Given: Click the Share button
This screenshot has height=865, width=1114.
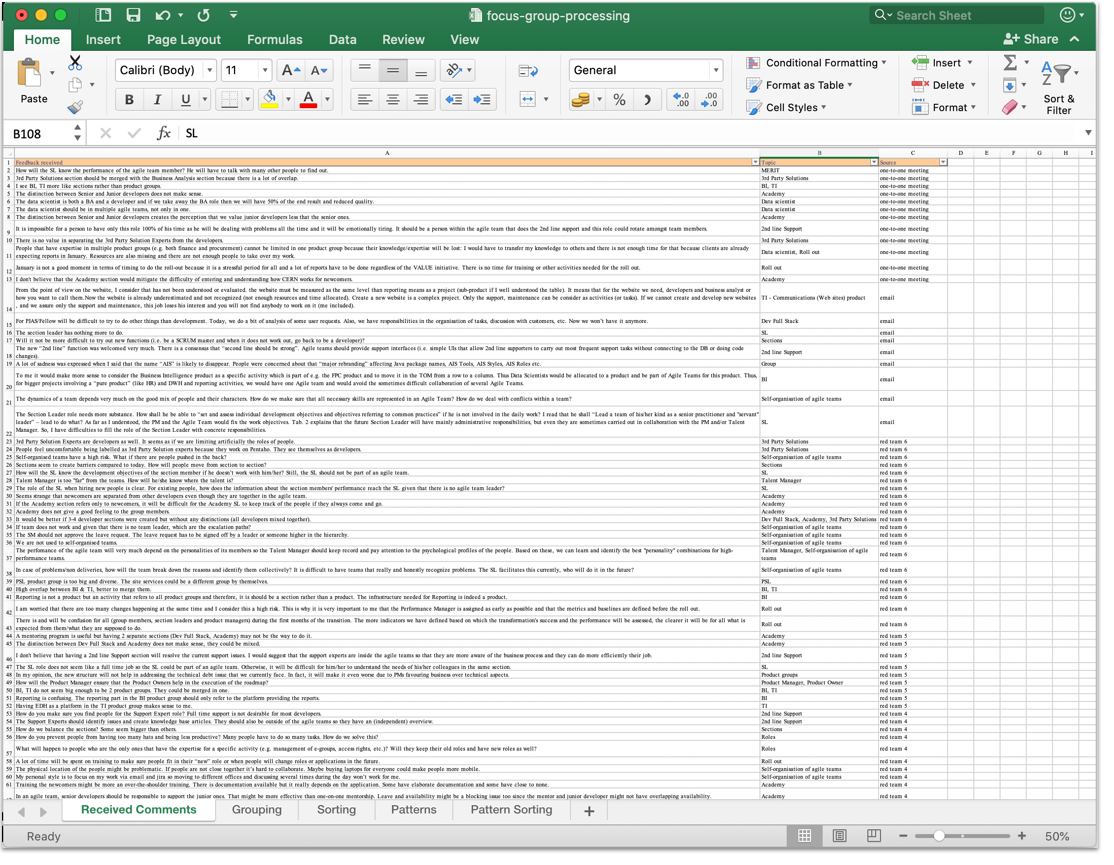Looking at the screenshot, I should click(1031, 39).
